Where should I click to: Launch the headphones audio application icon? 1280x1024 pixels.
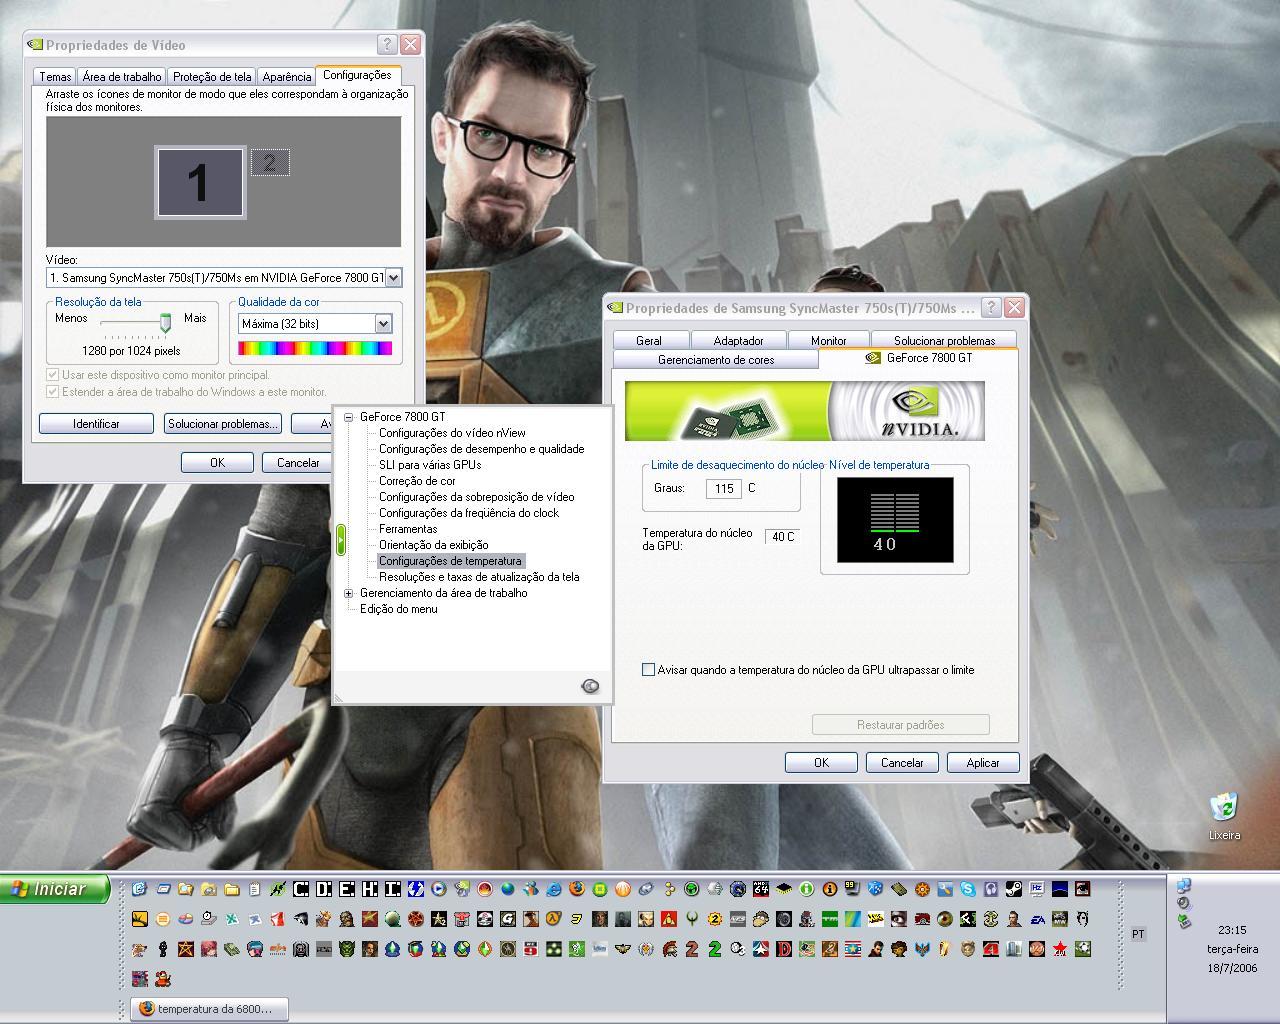click(x=991, y=889)
